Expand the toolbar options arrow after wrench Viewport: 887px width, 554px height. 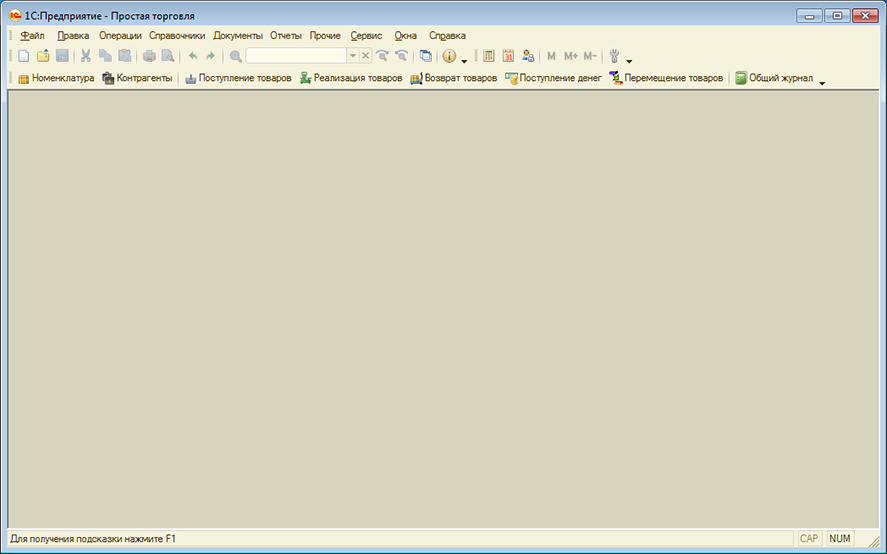[629, 60]
